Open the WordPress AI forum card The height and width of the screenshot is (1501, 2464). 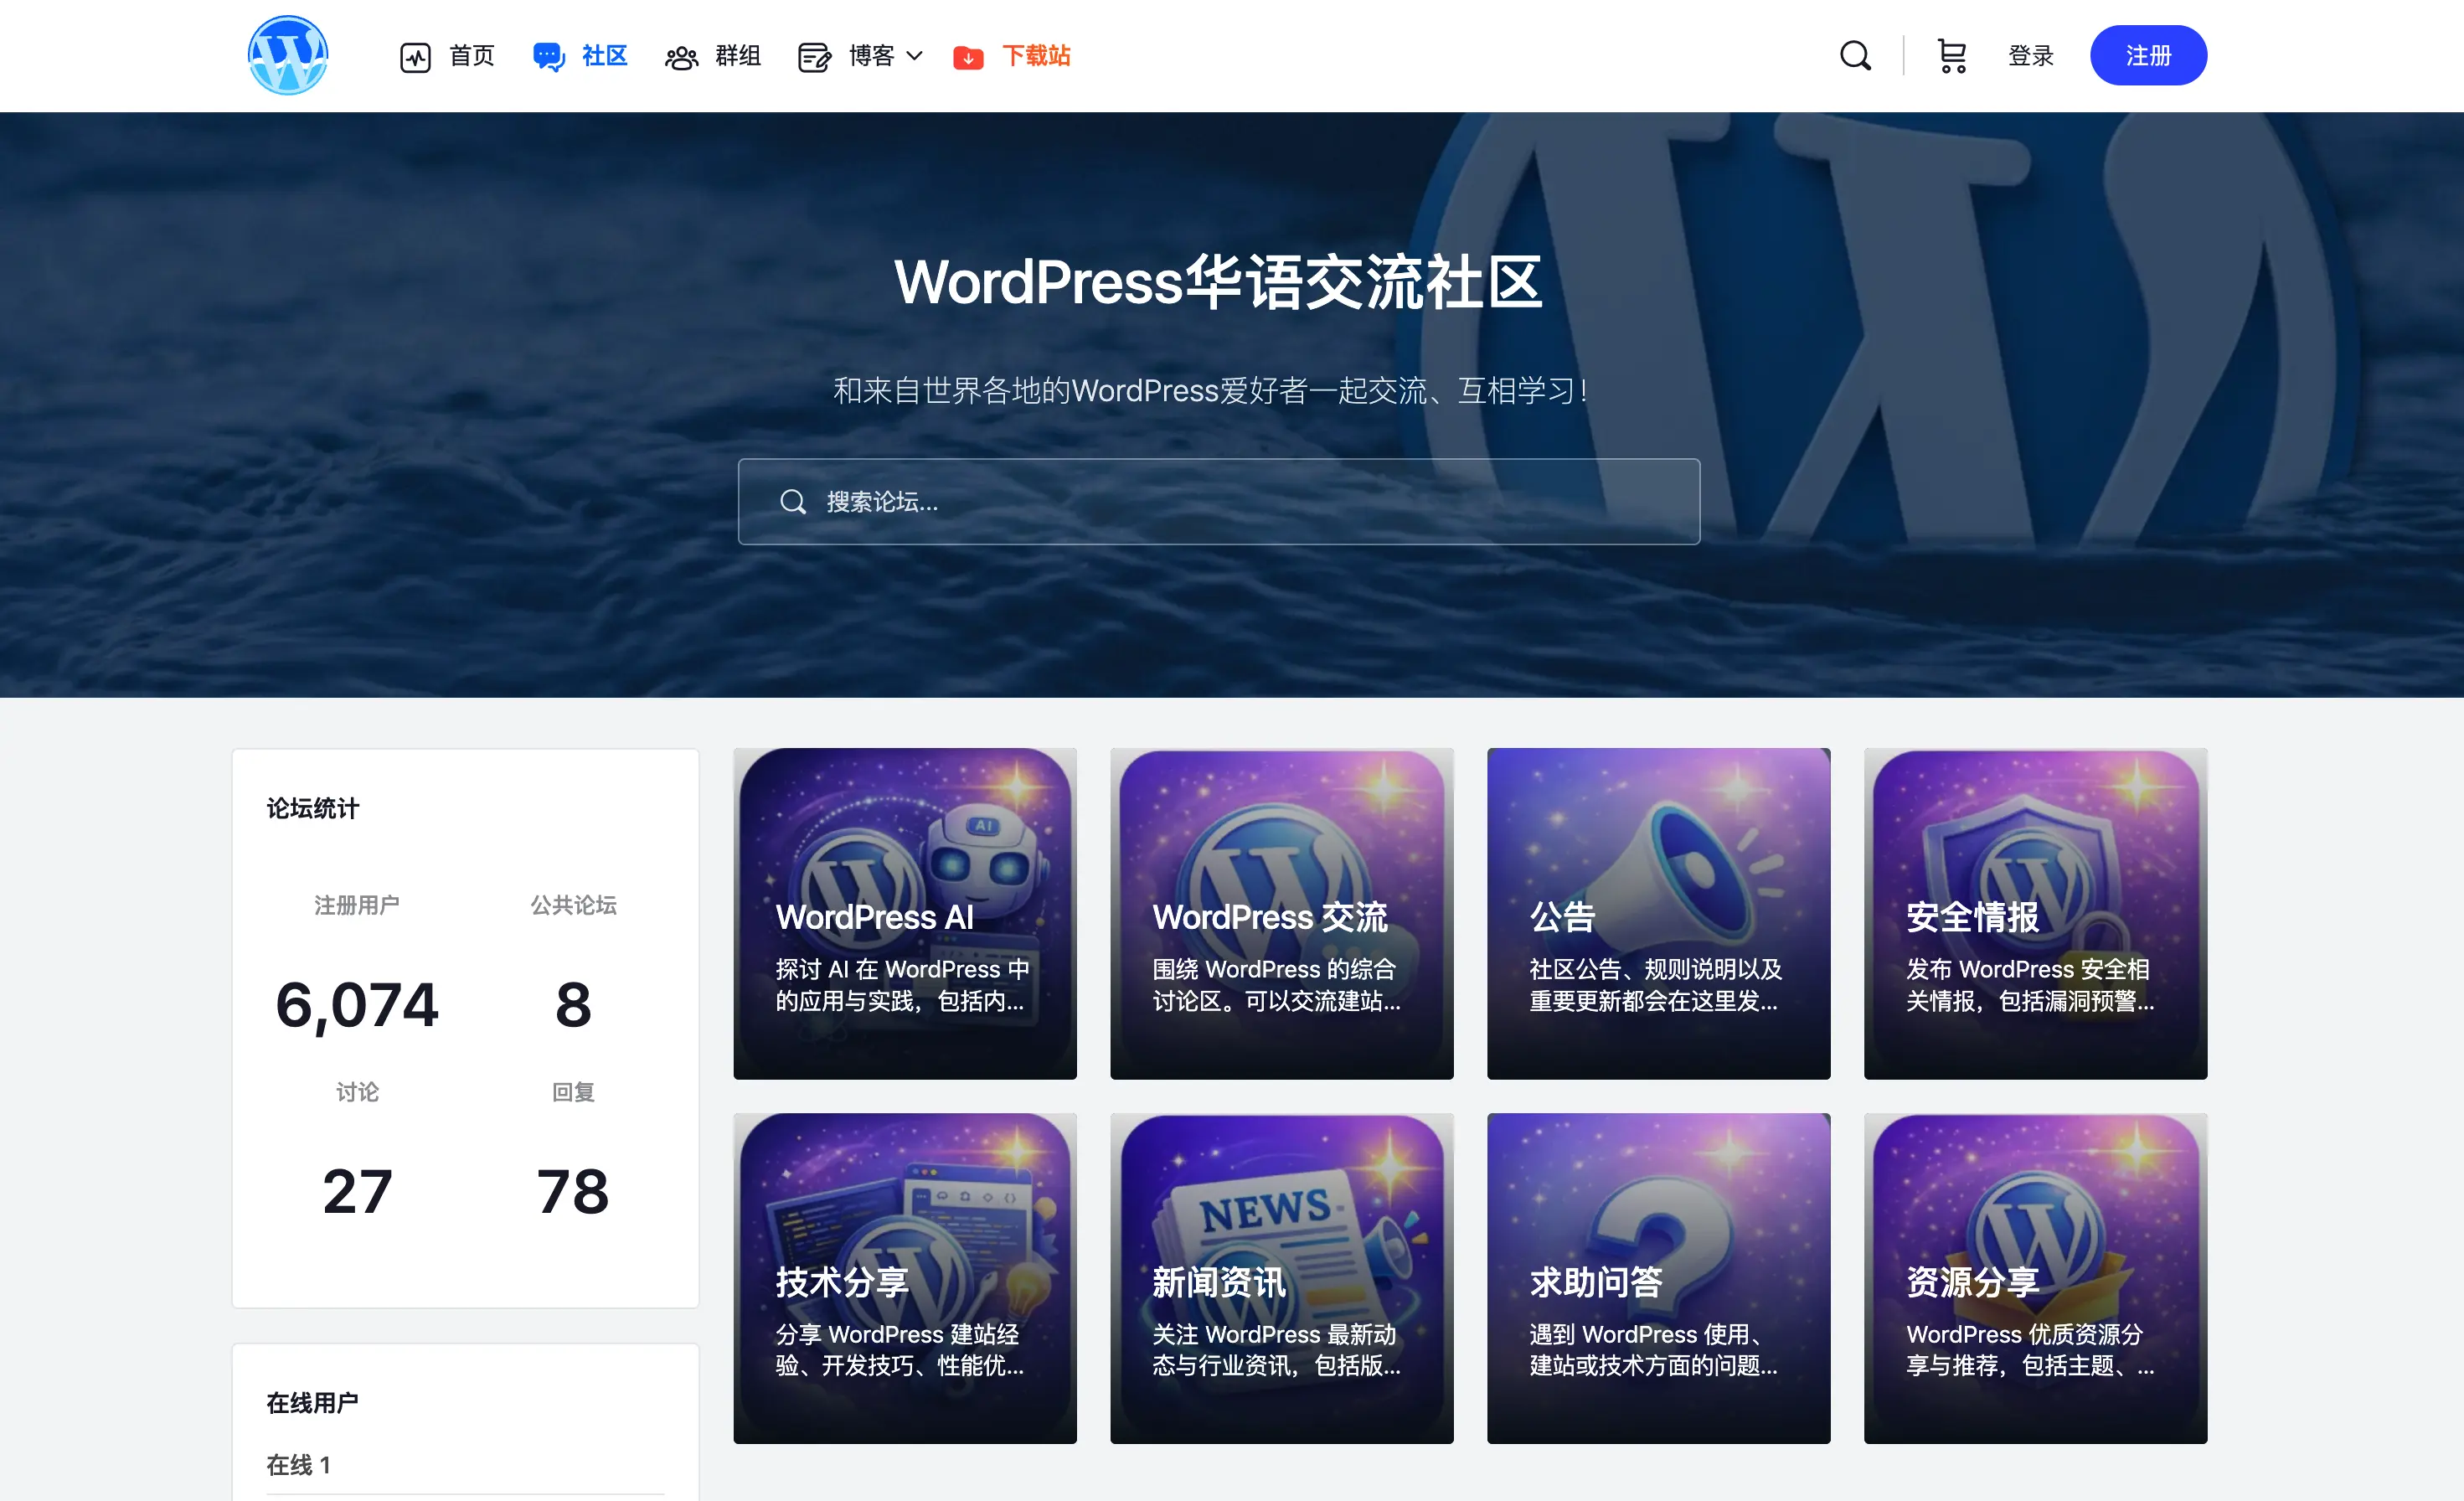(x=904, y=913)
